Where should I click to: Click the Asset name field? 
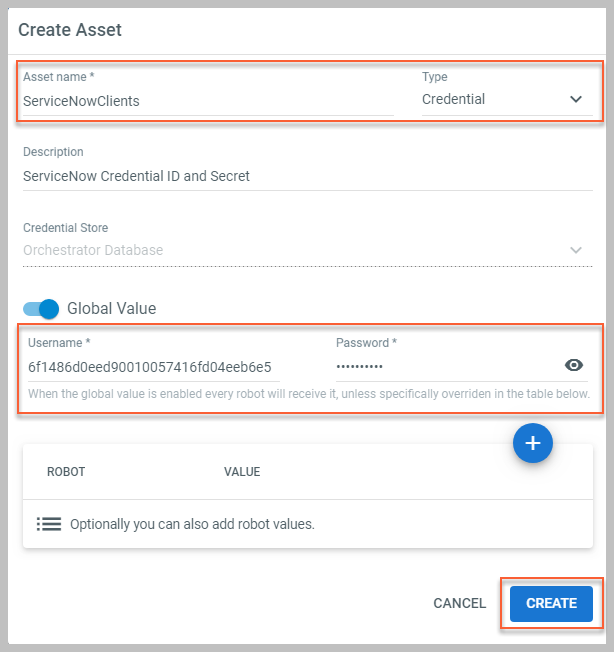[207, 101]
